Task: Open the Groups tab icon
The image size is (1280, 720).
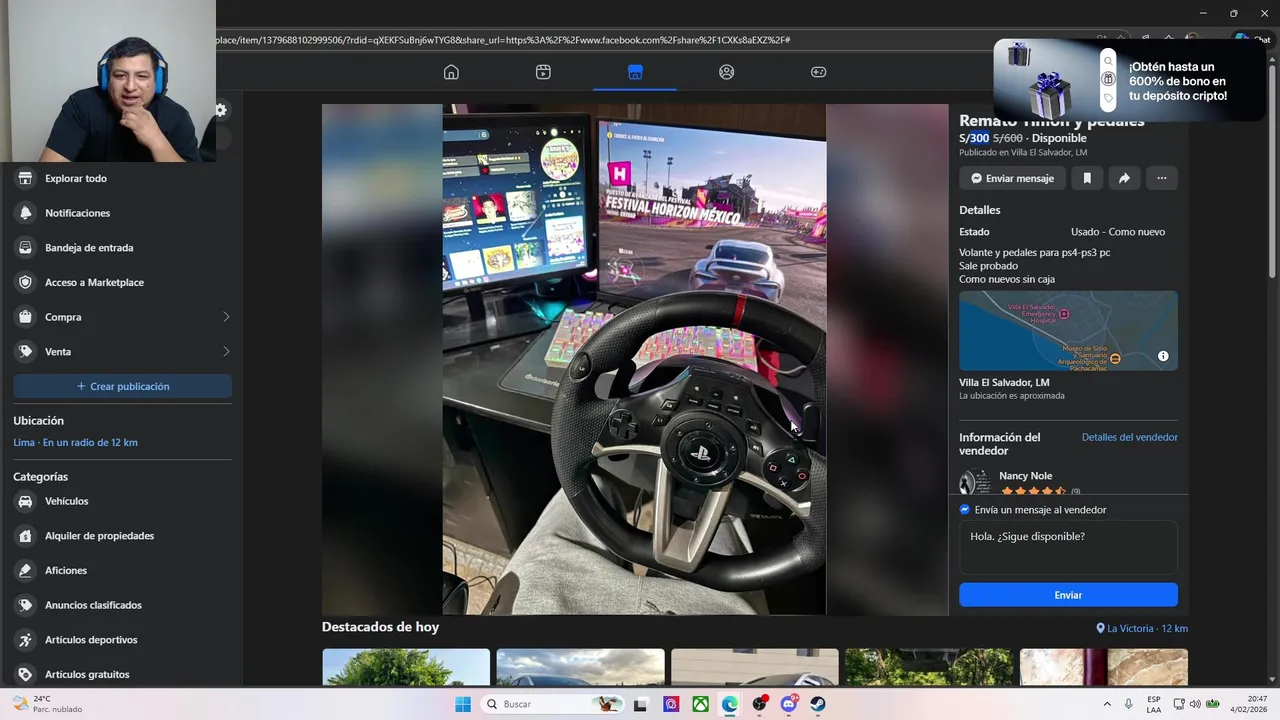Action: (x=727, y=72)
